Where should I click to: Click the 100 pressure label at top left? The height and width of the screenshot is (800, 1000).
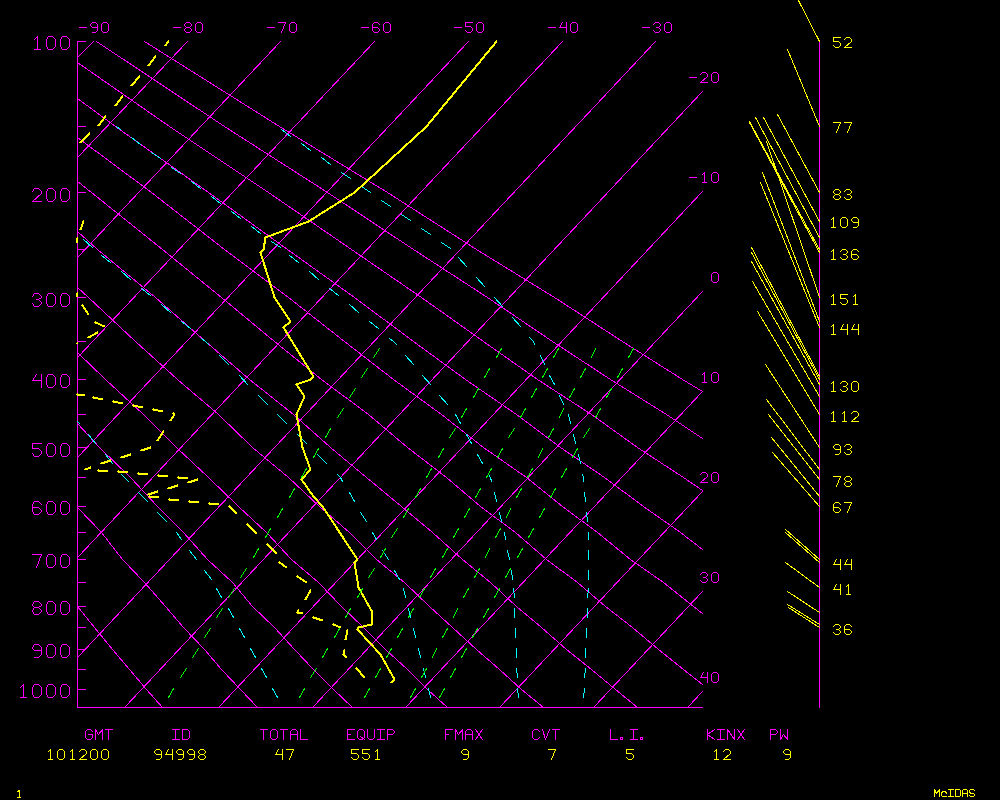coord(51,43)
